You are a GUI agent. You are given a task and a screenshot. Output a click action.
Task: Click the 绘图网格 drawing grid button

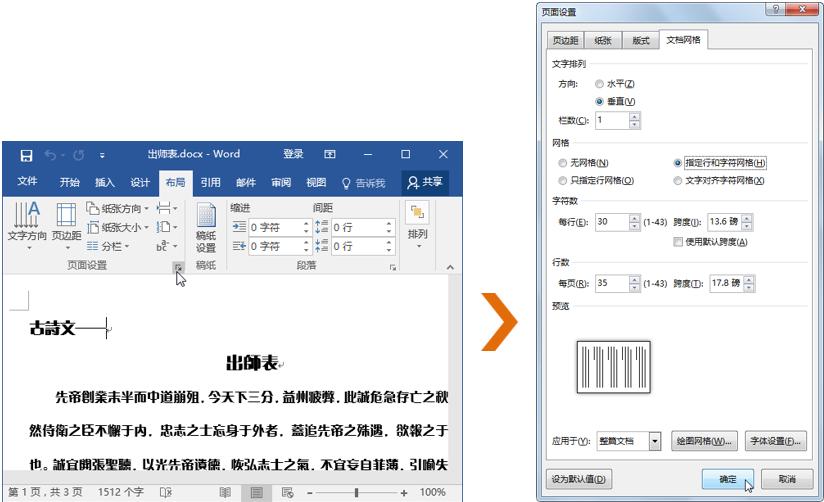tap(704, 441)
